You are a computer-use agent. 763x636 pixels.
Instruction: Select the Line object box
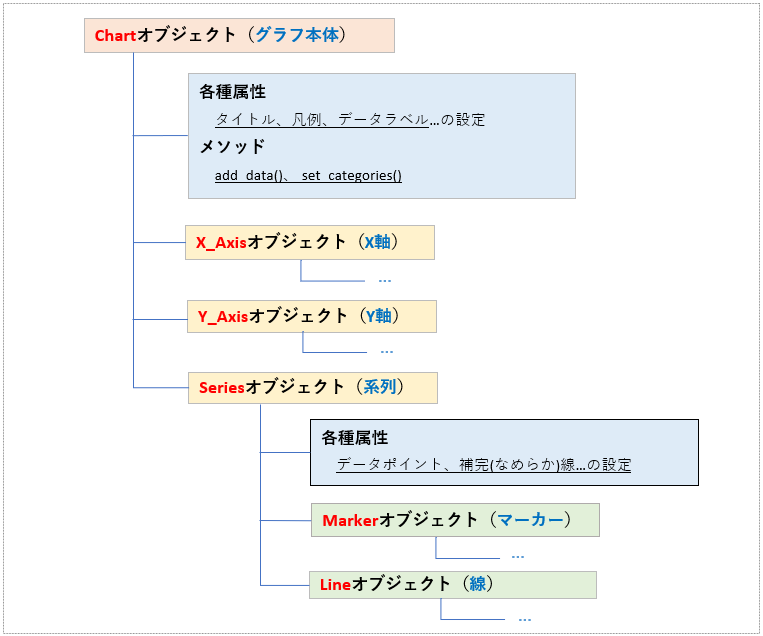[452, 584]
